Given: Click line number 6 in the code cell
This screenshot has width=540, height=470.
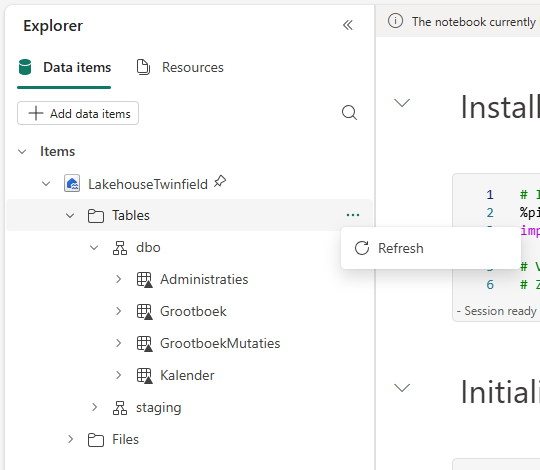Looking at the screenshot, I should pos(490,285).
